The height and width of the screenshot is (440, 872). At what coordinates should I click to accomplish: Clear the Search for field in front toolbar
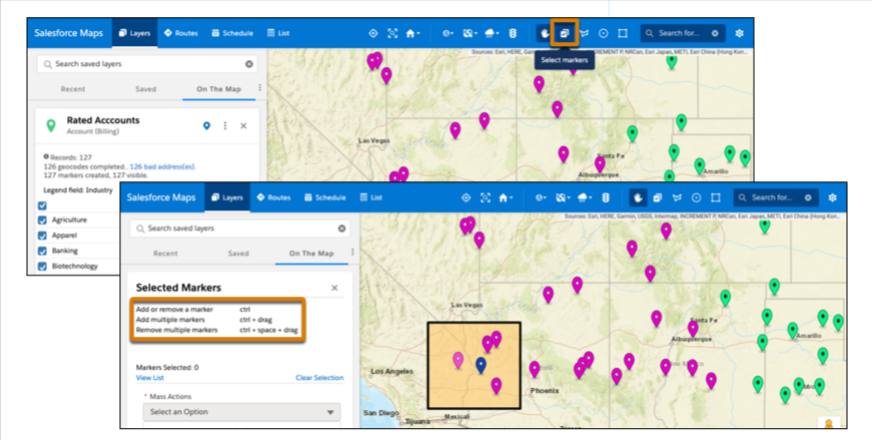808,197
